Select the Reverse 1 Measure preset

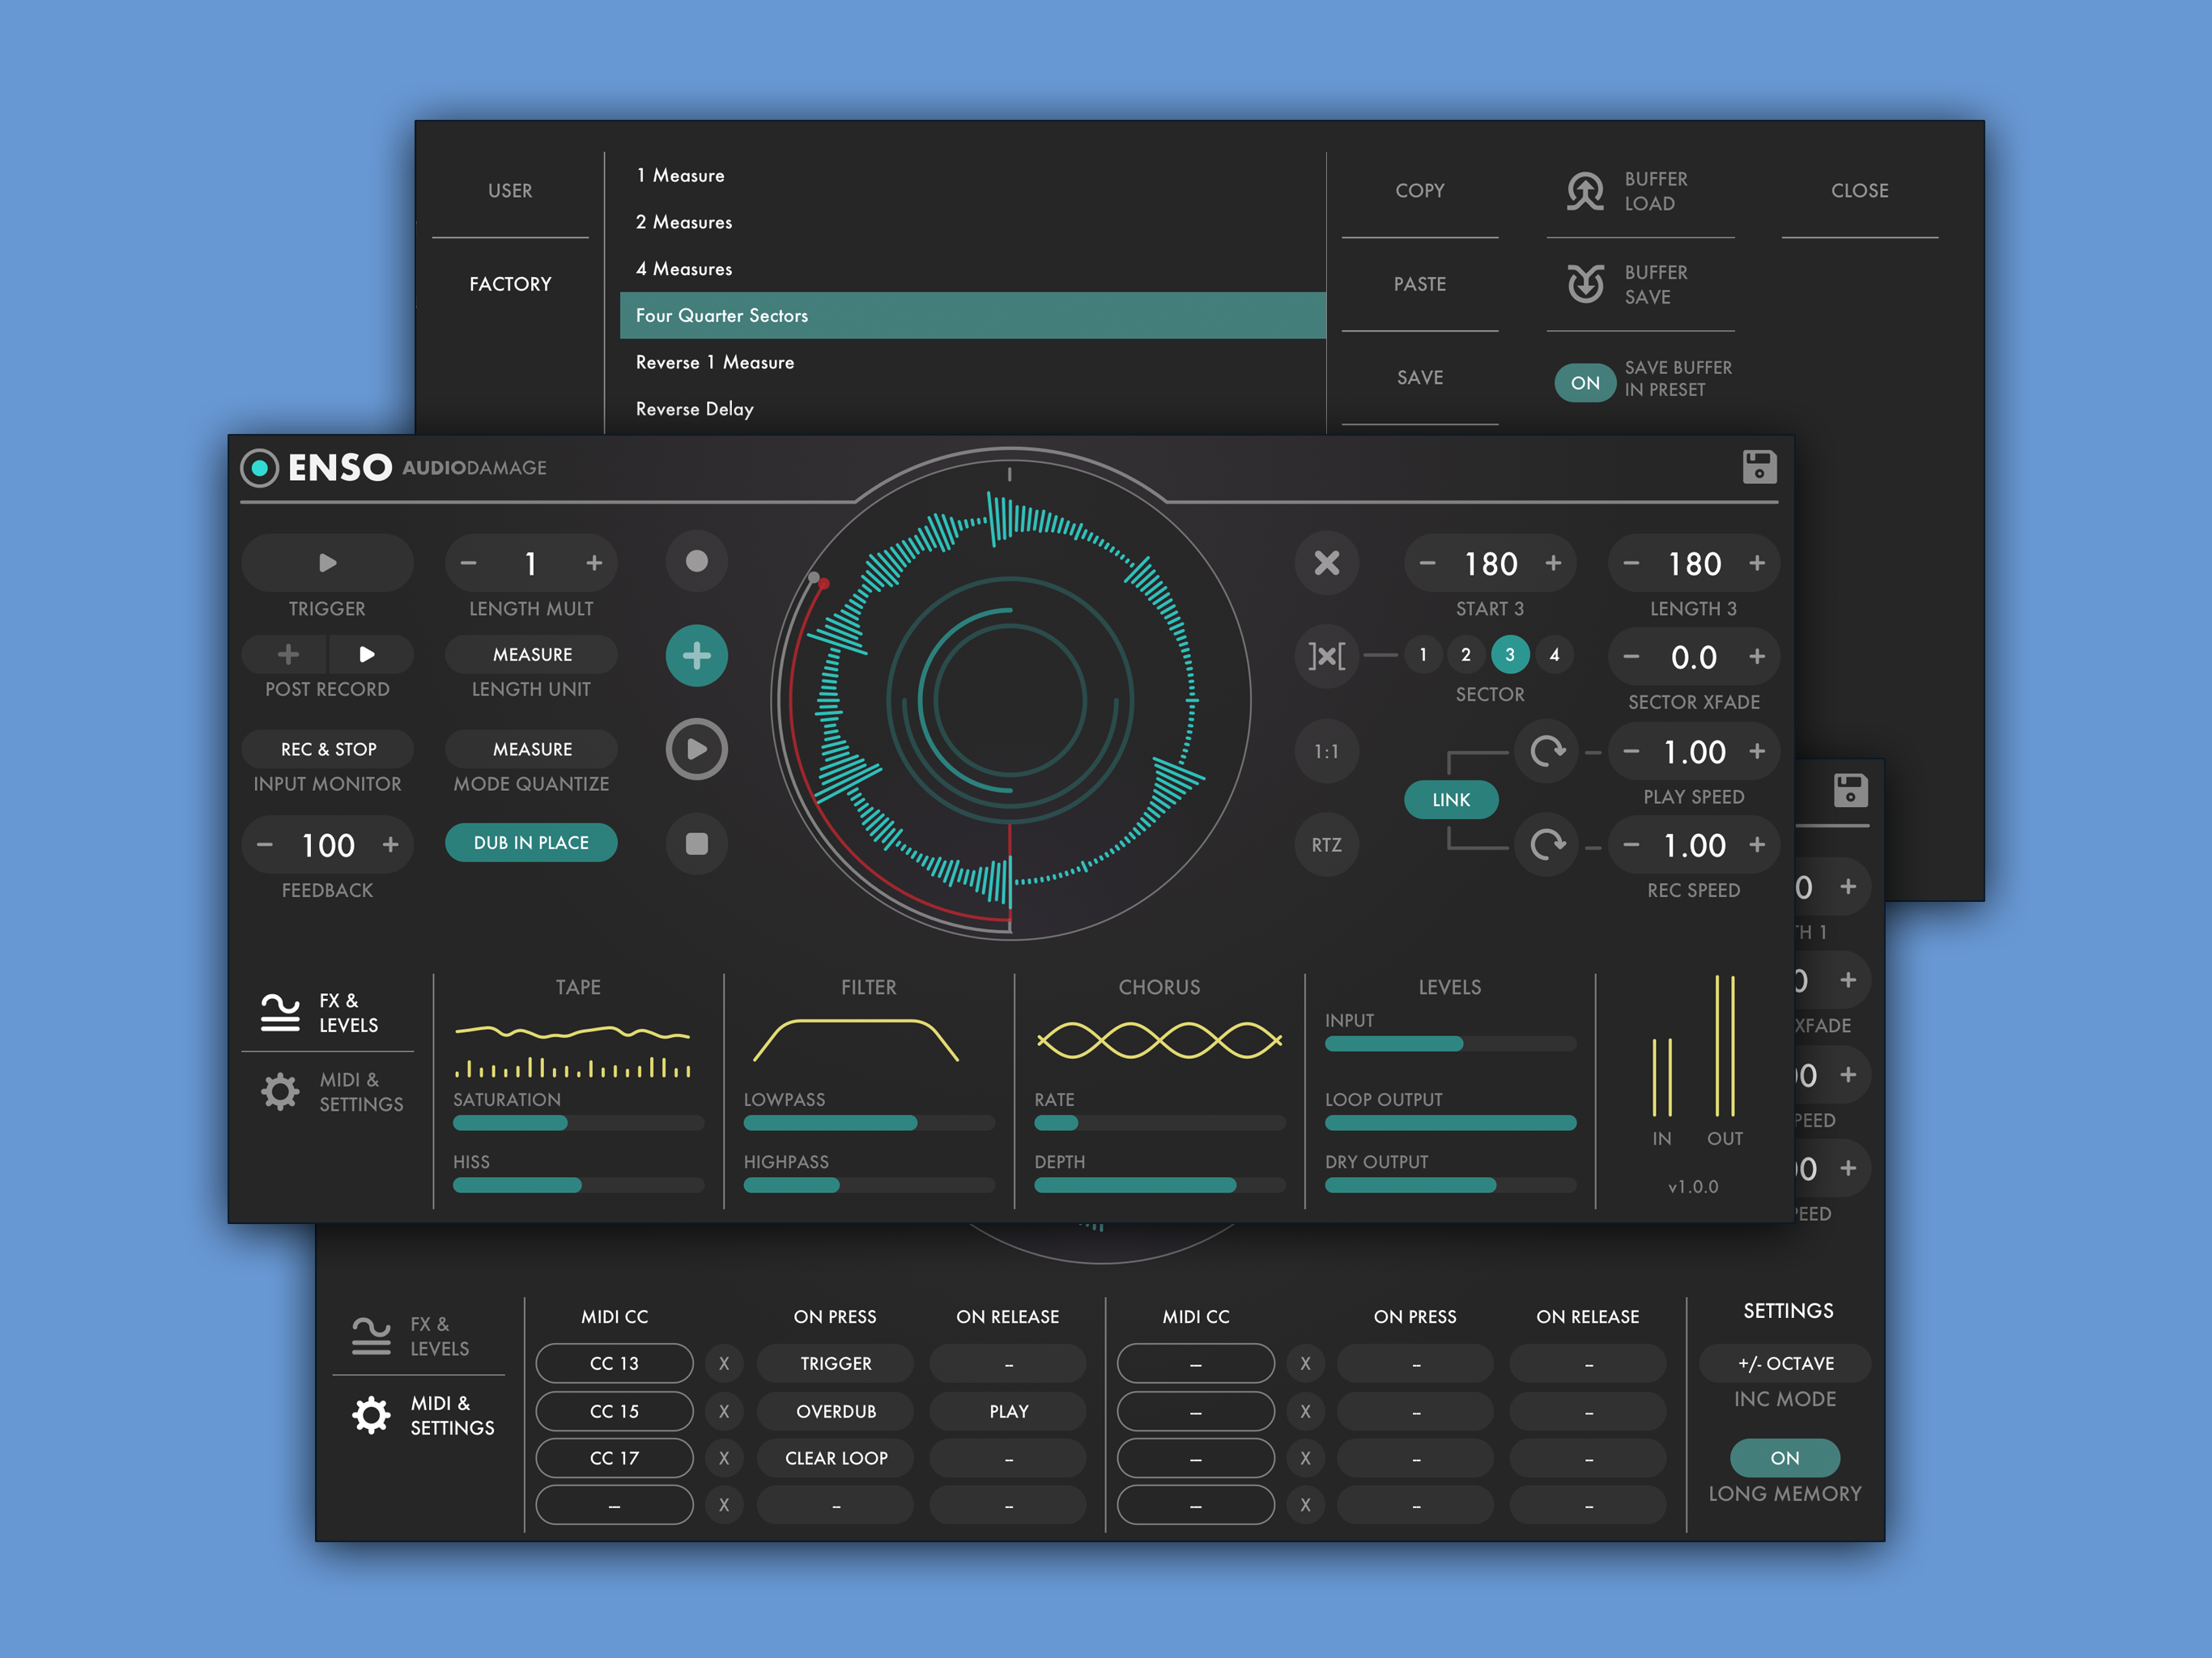point(714,362)
